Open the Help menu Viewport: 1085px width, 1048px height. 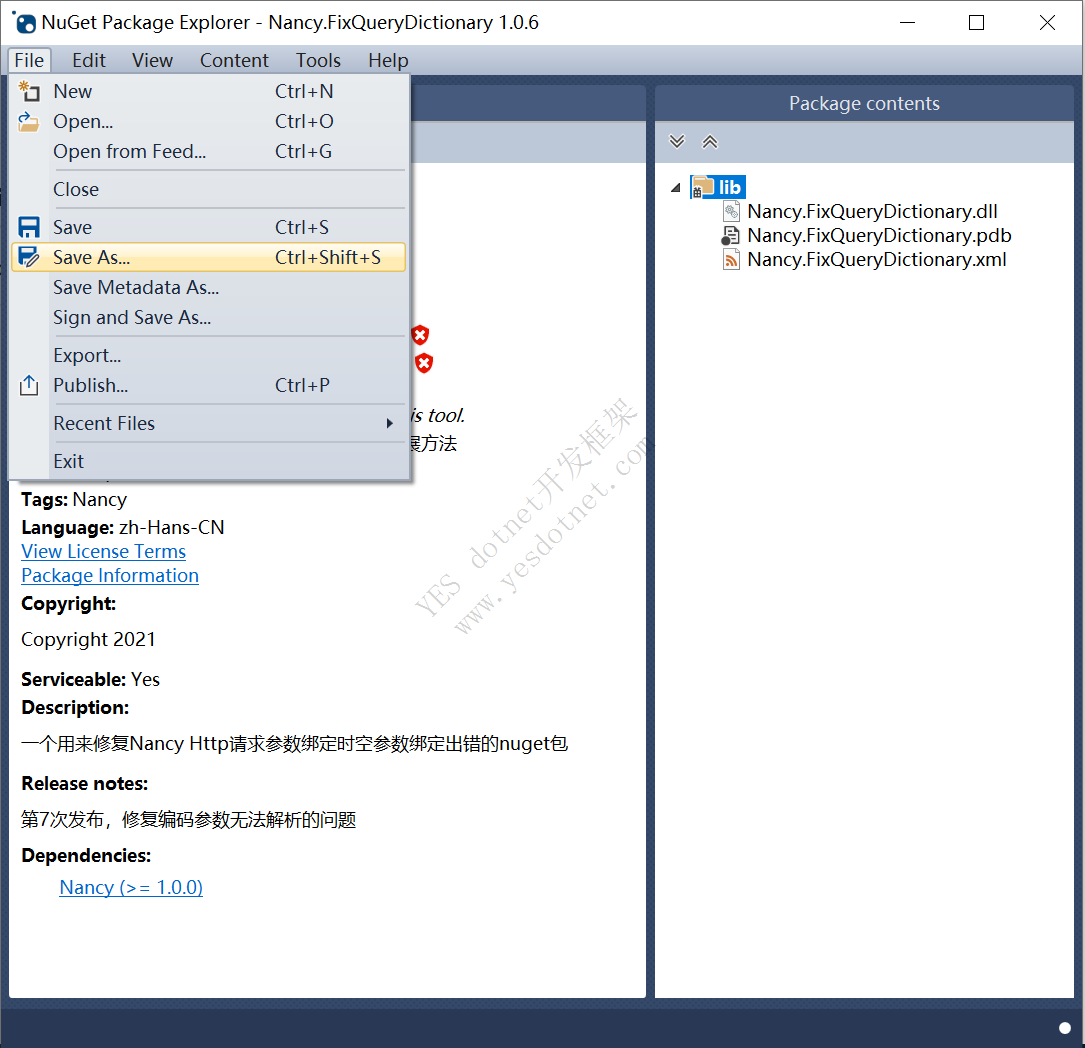[x=388, y=60]
